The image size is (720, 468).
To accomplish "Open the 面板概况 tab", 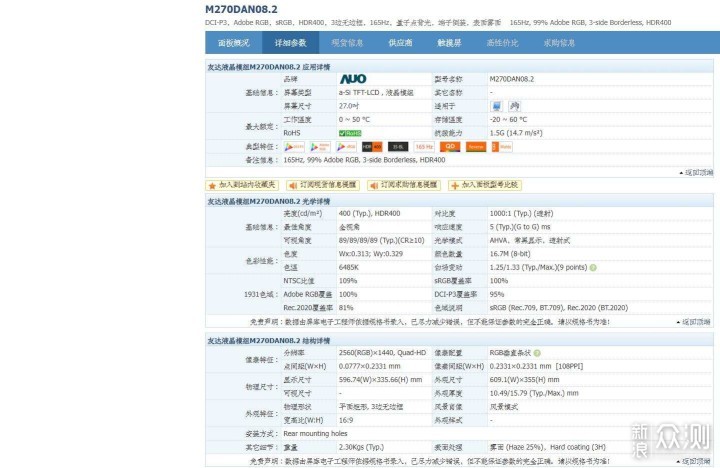I will [234, 43].
